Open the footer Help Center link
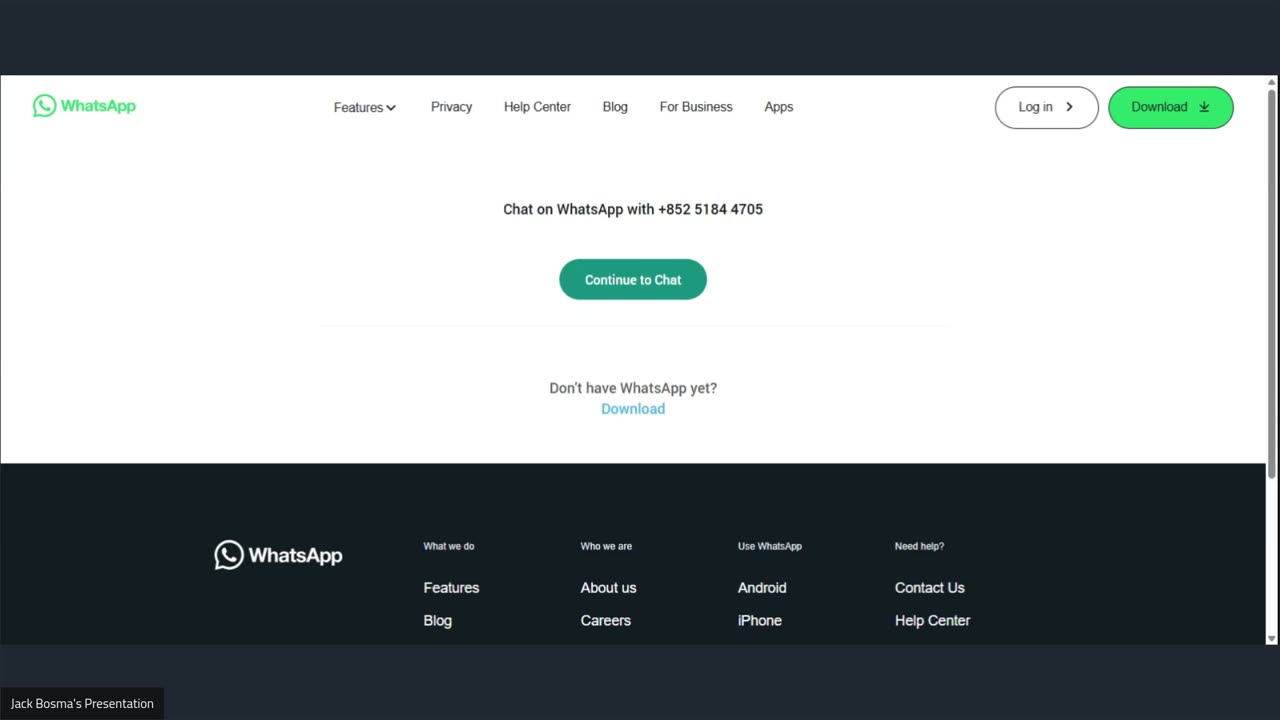The width and height of the screenshot is (1280, 720). click(932, 621)
